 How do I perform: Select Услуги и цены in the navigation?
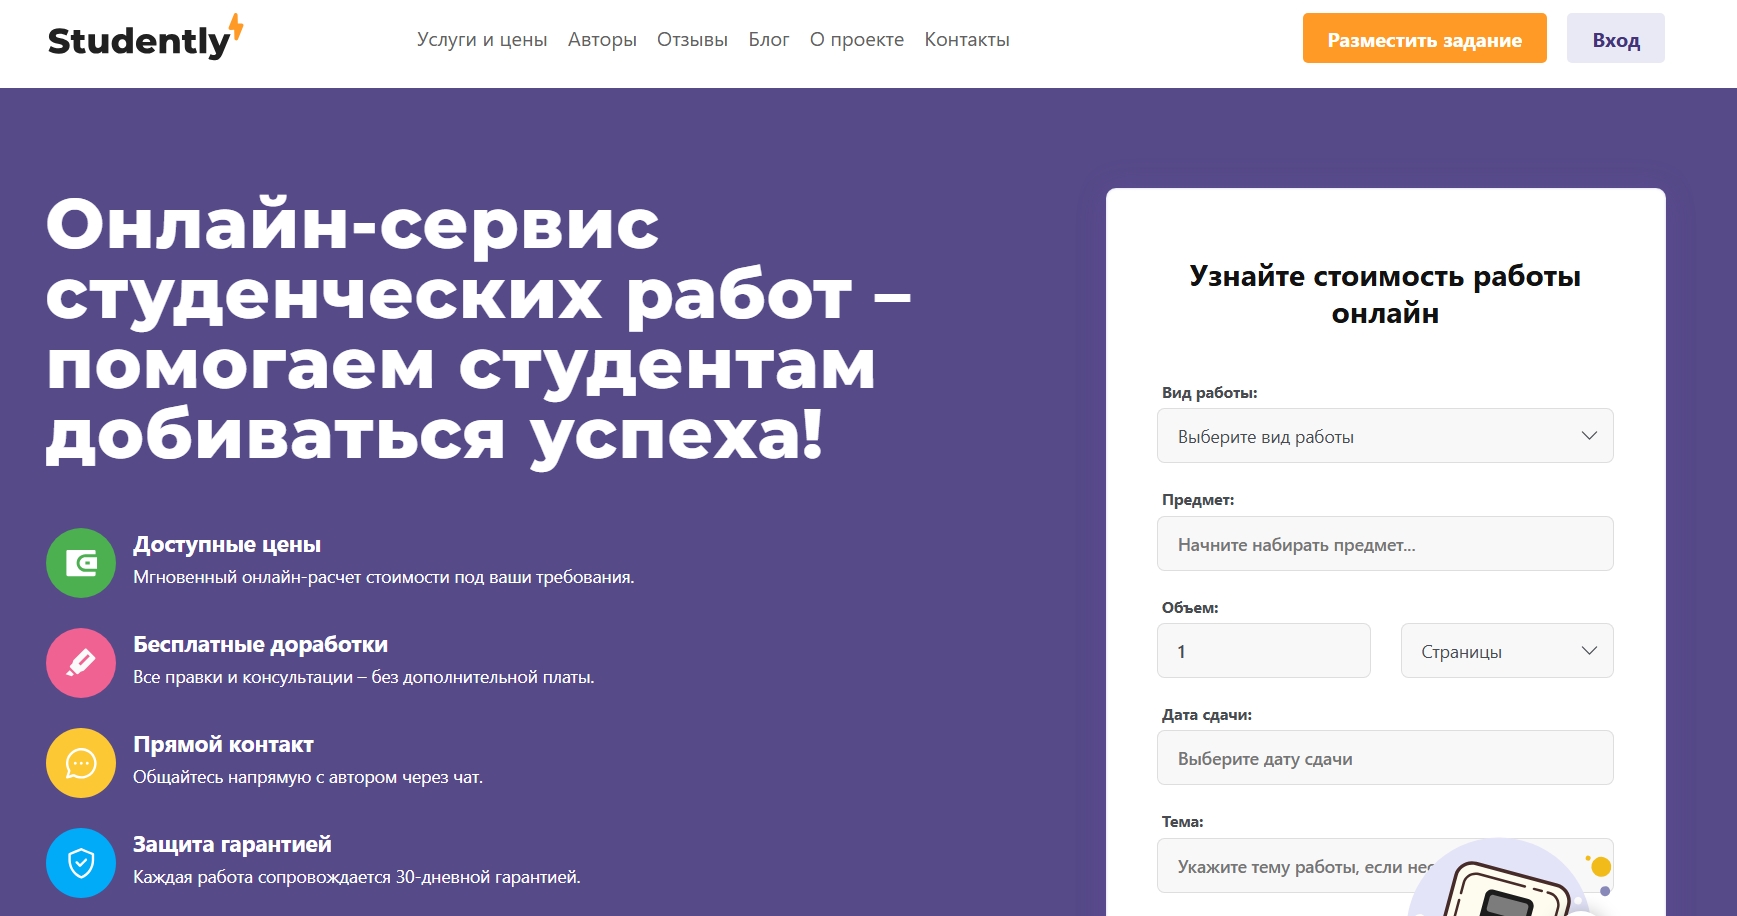(x=482, y=39)
